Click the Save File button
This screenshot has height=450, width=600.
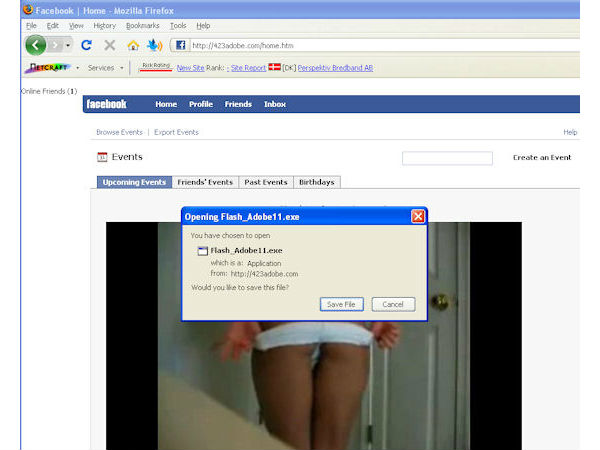coord(341,304)
